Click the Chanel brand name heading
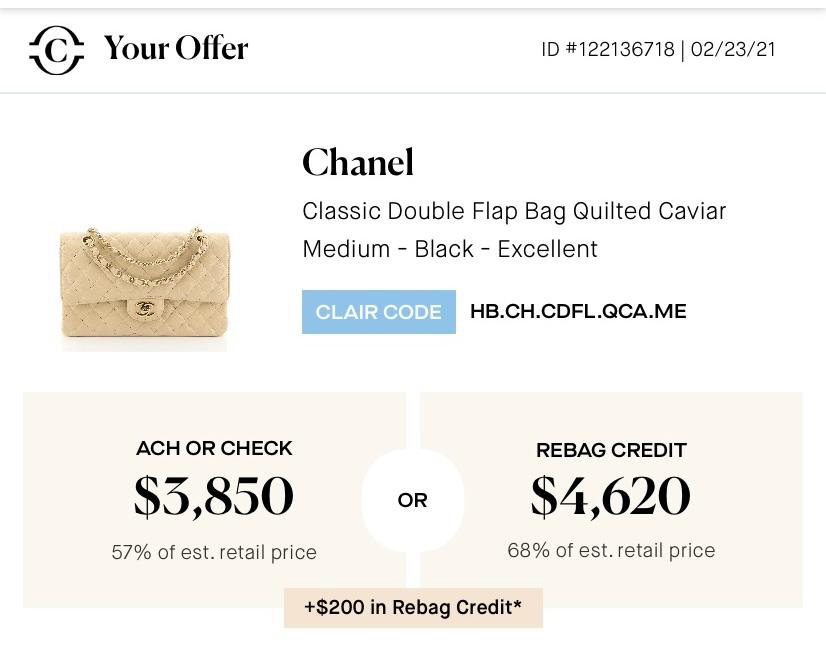The width and height of the screenshot is (826, 666). [x=358, y=162]
